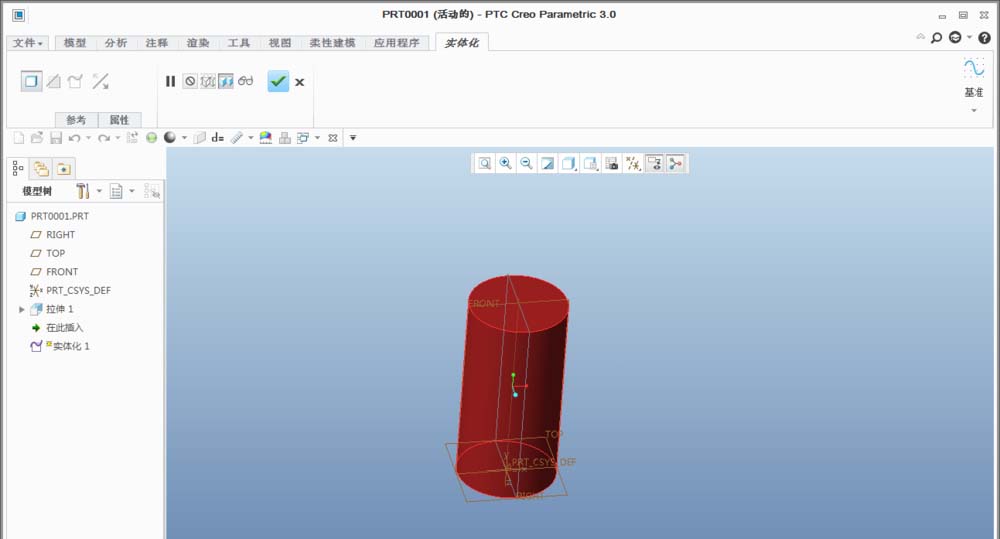Select the folder browser navigator tab

click(41, 168)
